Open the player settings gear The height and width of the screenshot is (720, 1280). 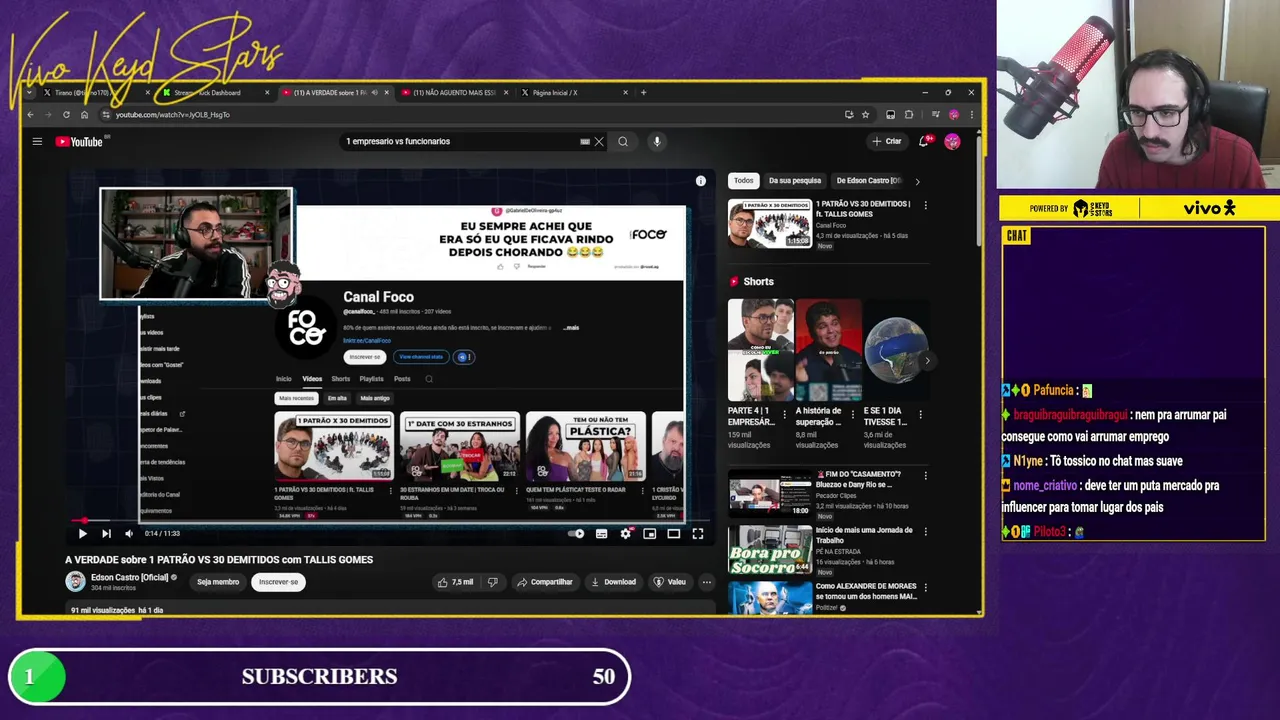[x=625, y=534]
